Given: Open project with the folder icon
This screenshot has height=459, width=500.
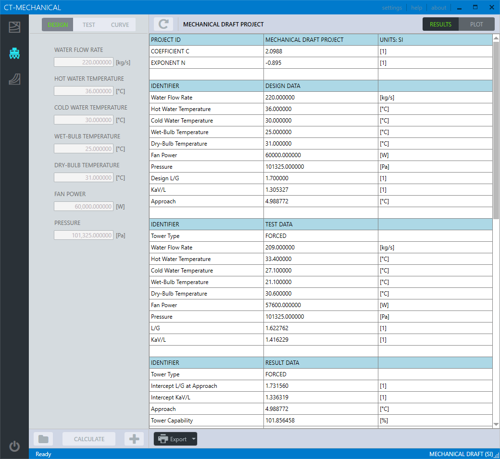Looking at the screenshot, I should [x=43, y=439].
